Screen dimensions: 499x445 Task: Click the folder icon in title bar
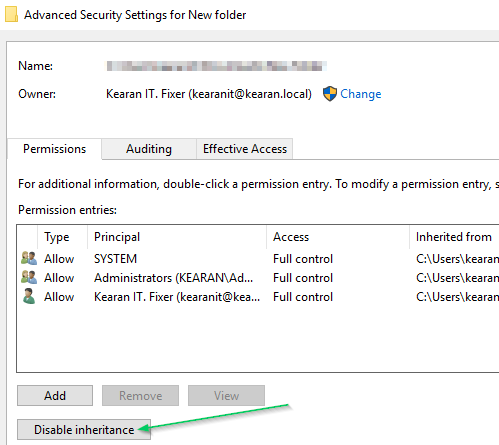pyautogui.click(x=11, y=15)
